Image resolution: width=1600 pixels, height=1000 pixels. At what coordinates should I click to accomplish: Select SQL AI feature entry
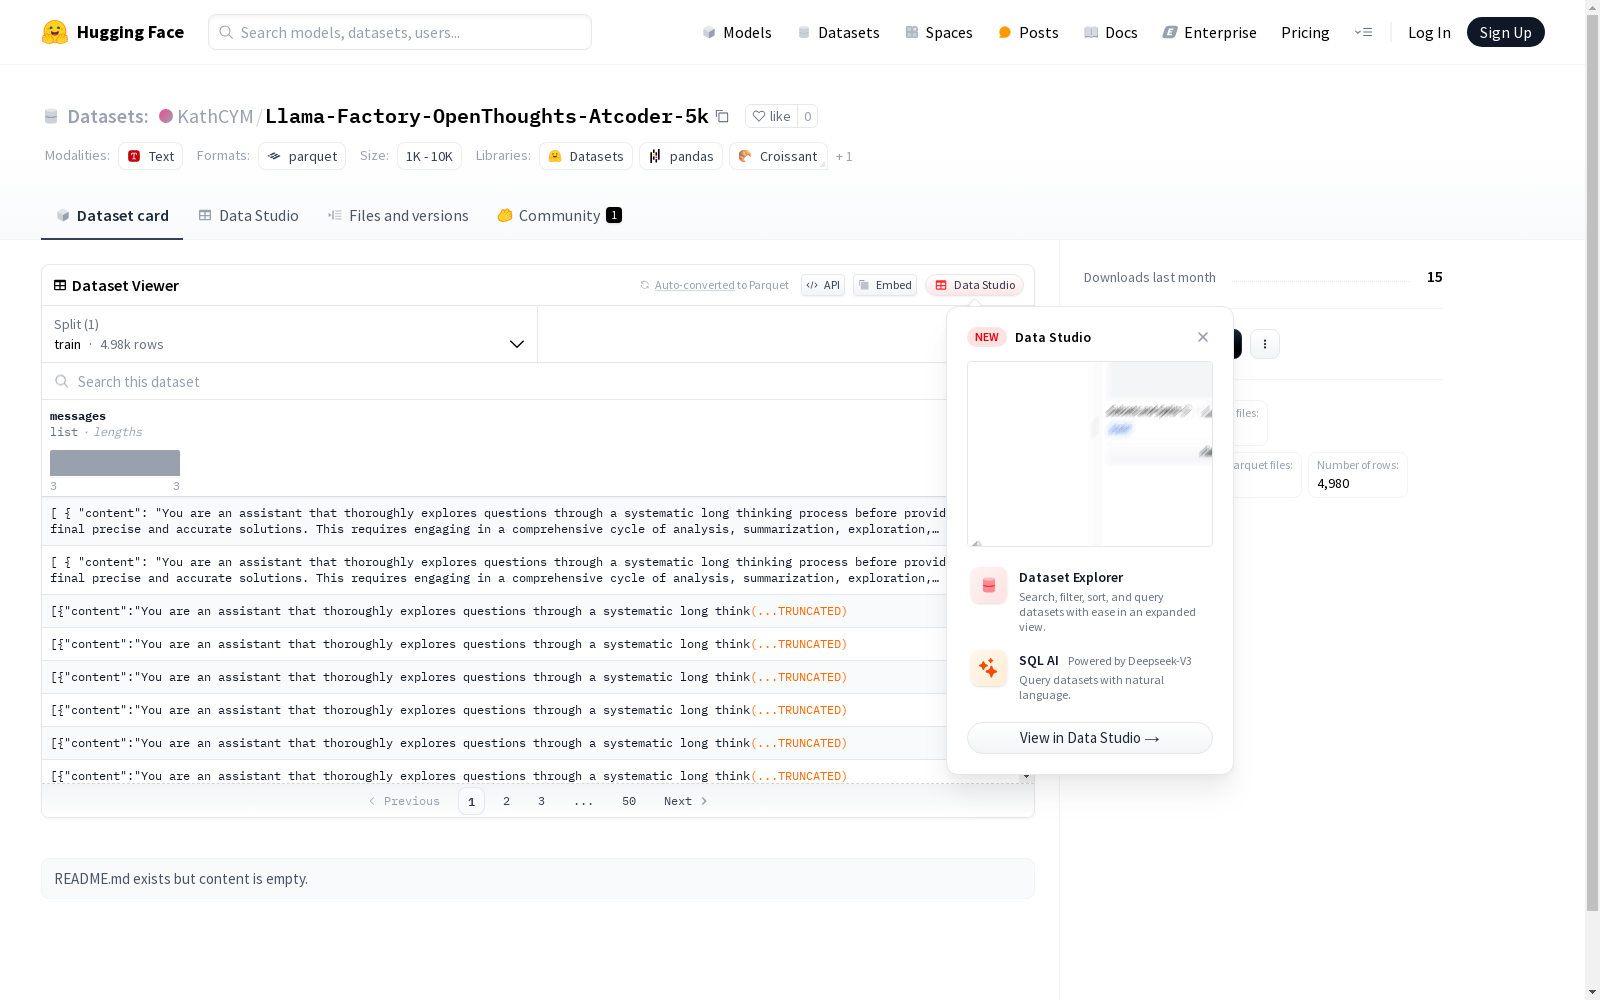(1090, 677)
